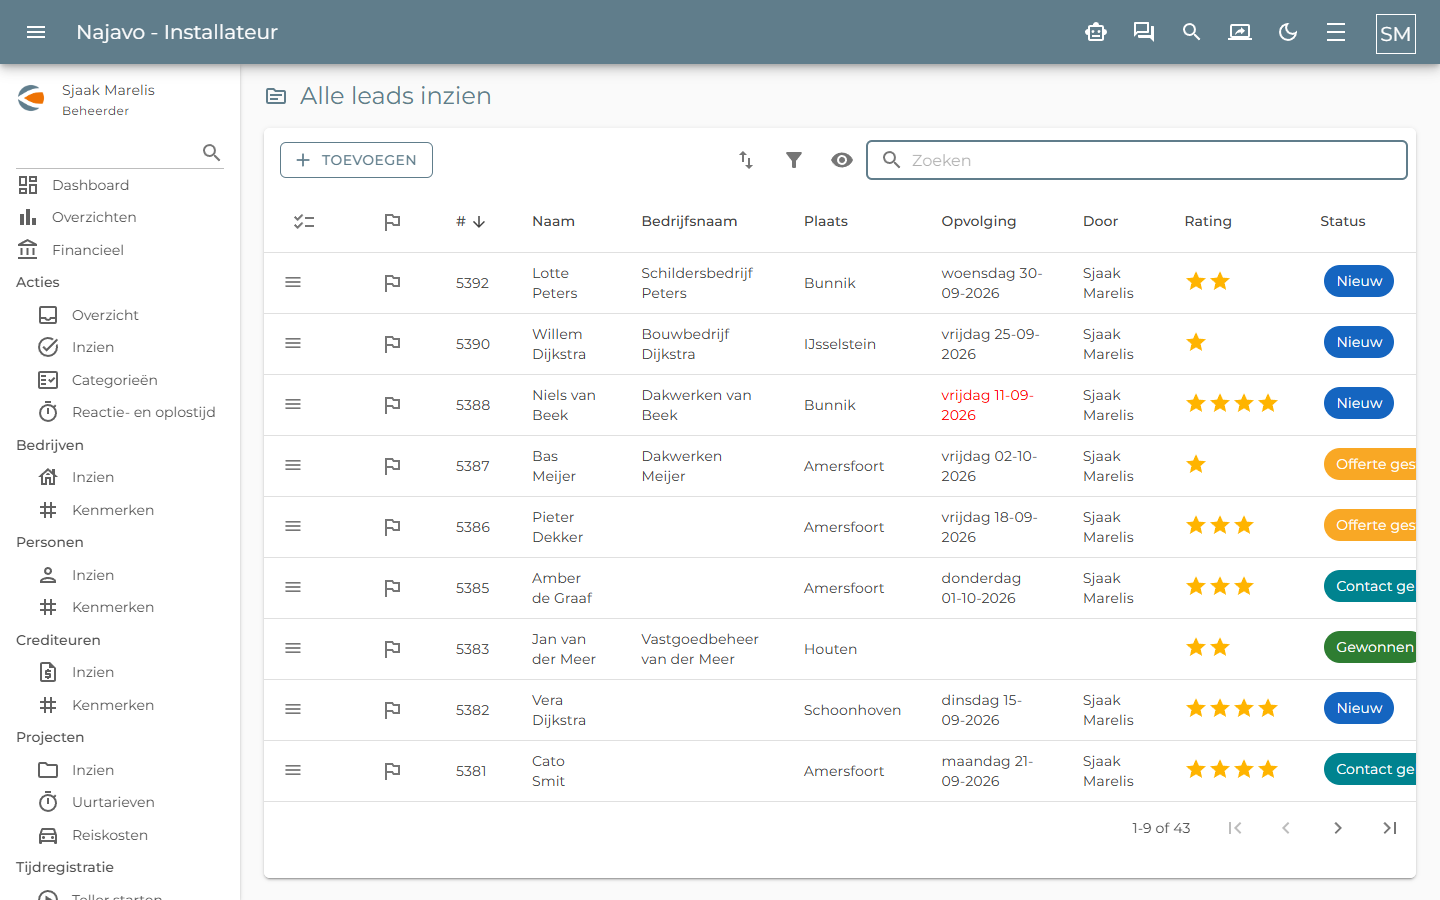This screenshot has height=900, width=1440.
Task: Open row menu for lead 5381
Action: [293, 771]
